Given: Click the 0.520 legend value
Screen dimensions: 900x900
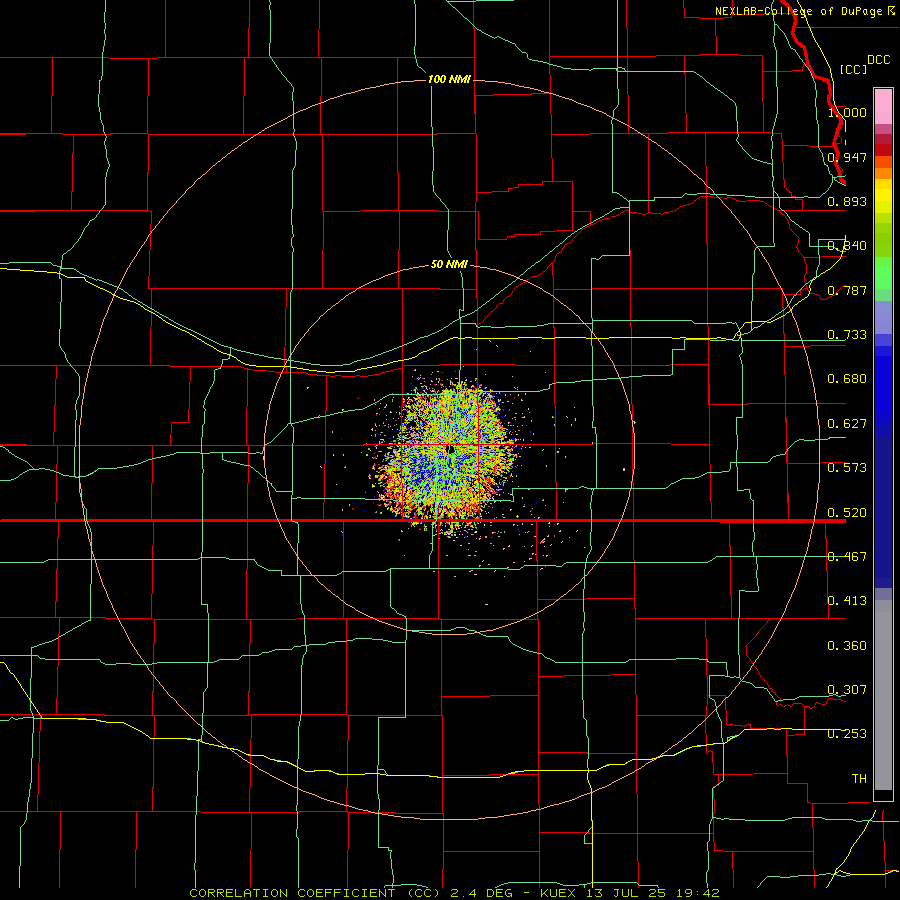Looking at the screenshot, I should [x=847, y=513].
